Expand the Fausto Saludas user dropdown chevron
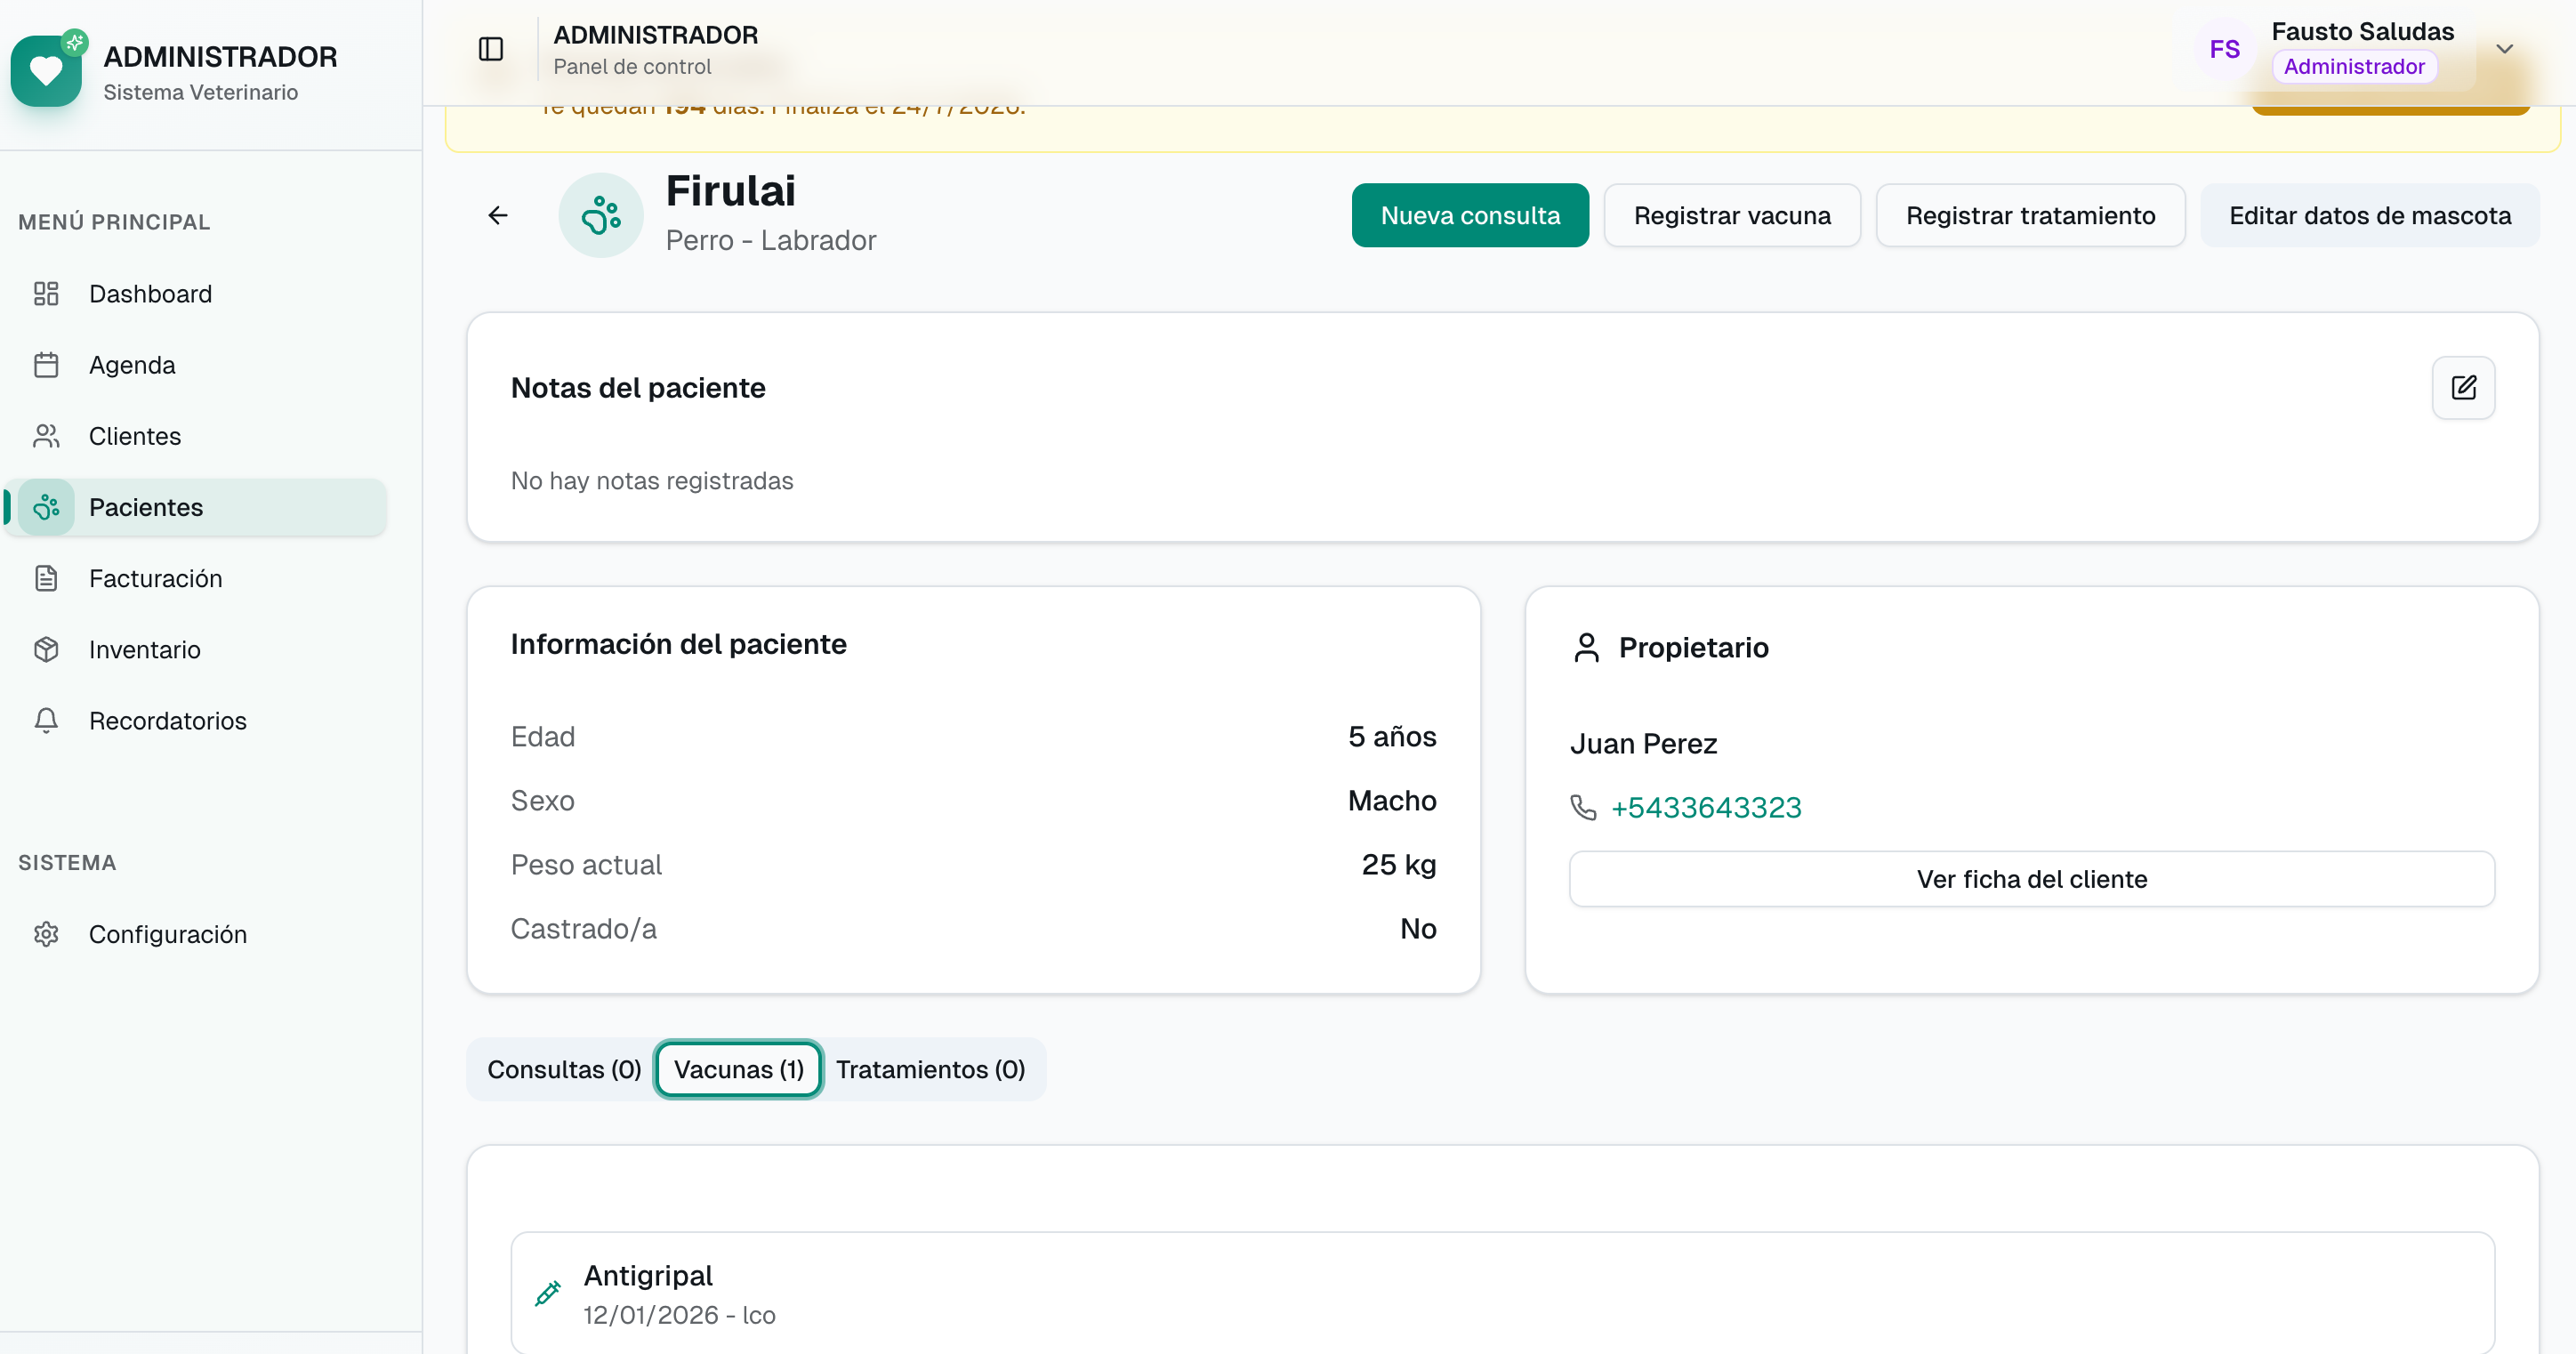This screenshot has height=1354, width=2576. [2504, 49]
